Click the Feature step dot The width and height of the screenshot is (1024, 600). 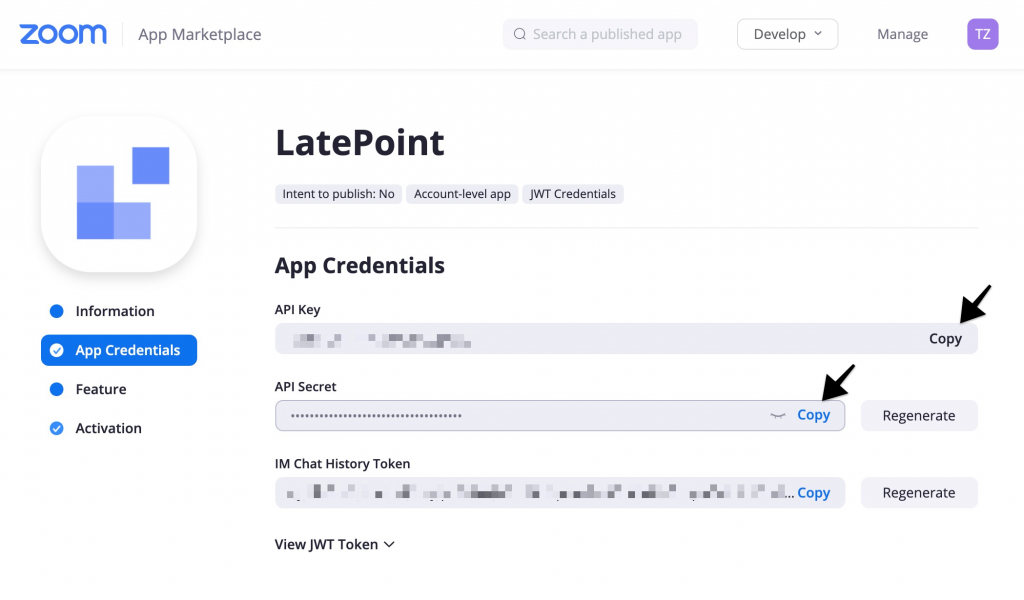[57, 390]
